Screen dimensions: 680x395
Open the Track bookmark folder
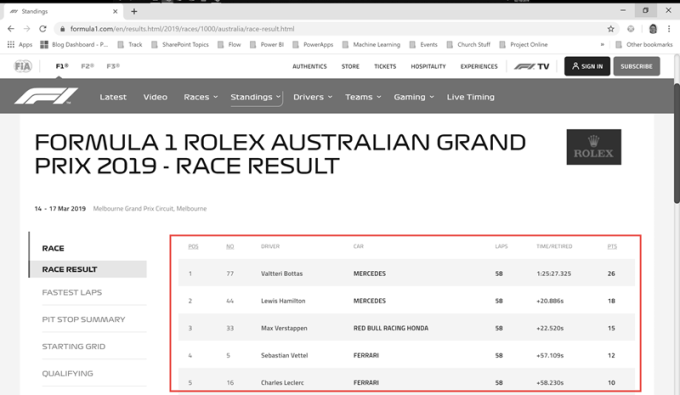coord(130,44)
